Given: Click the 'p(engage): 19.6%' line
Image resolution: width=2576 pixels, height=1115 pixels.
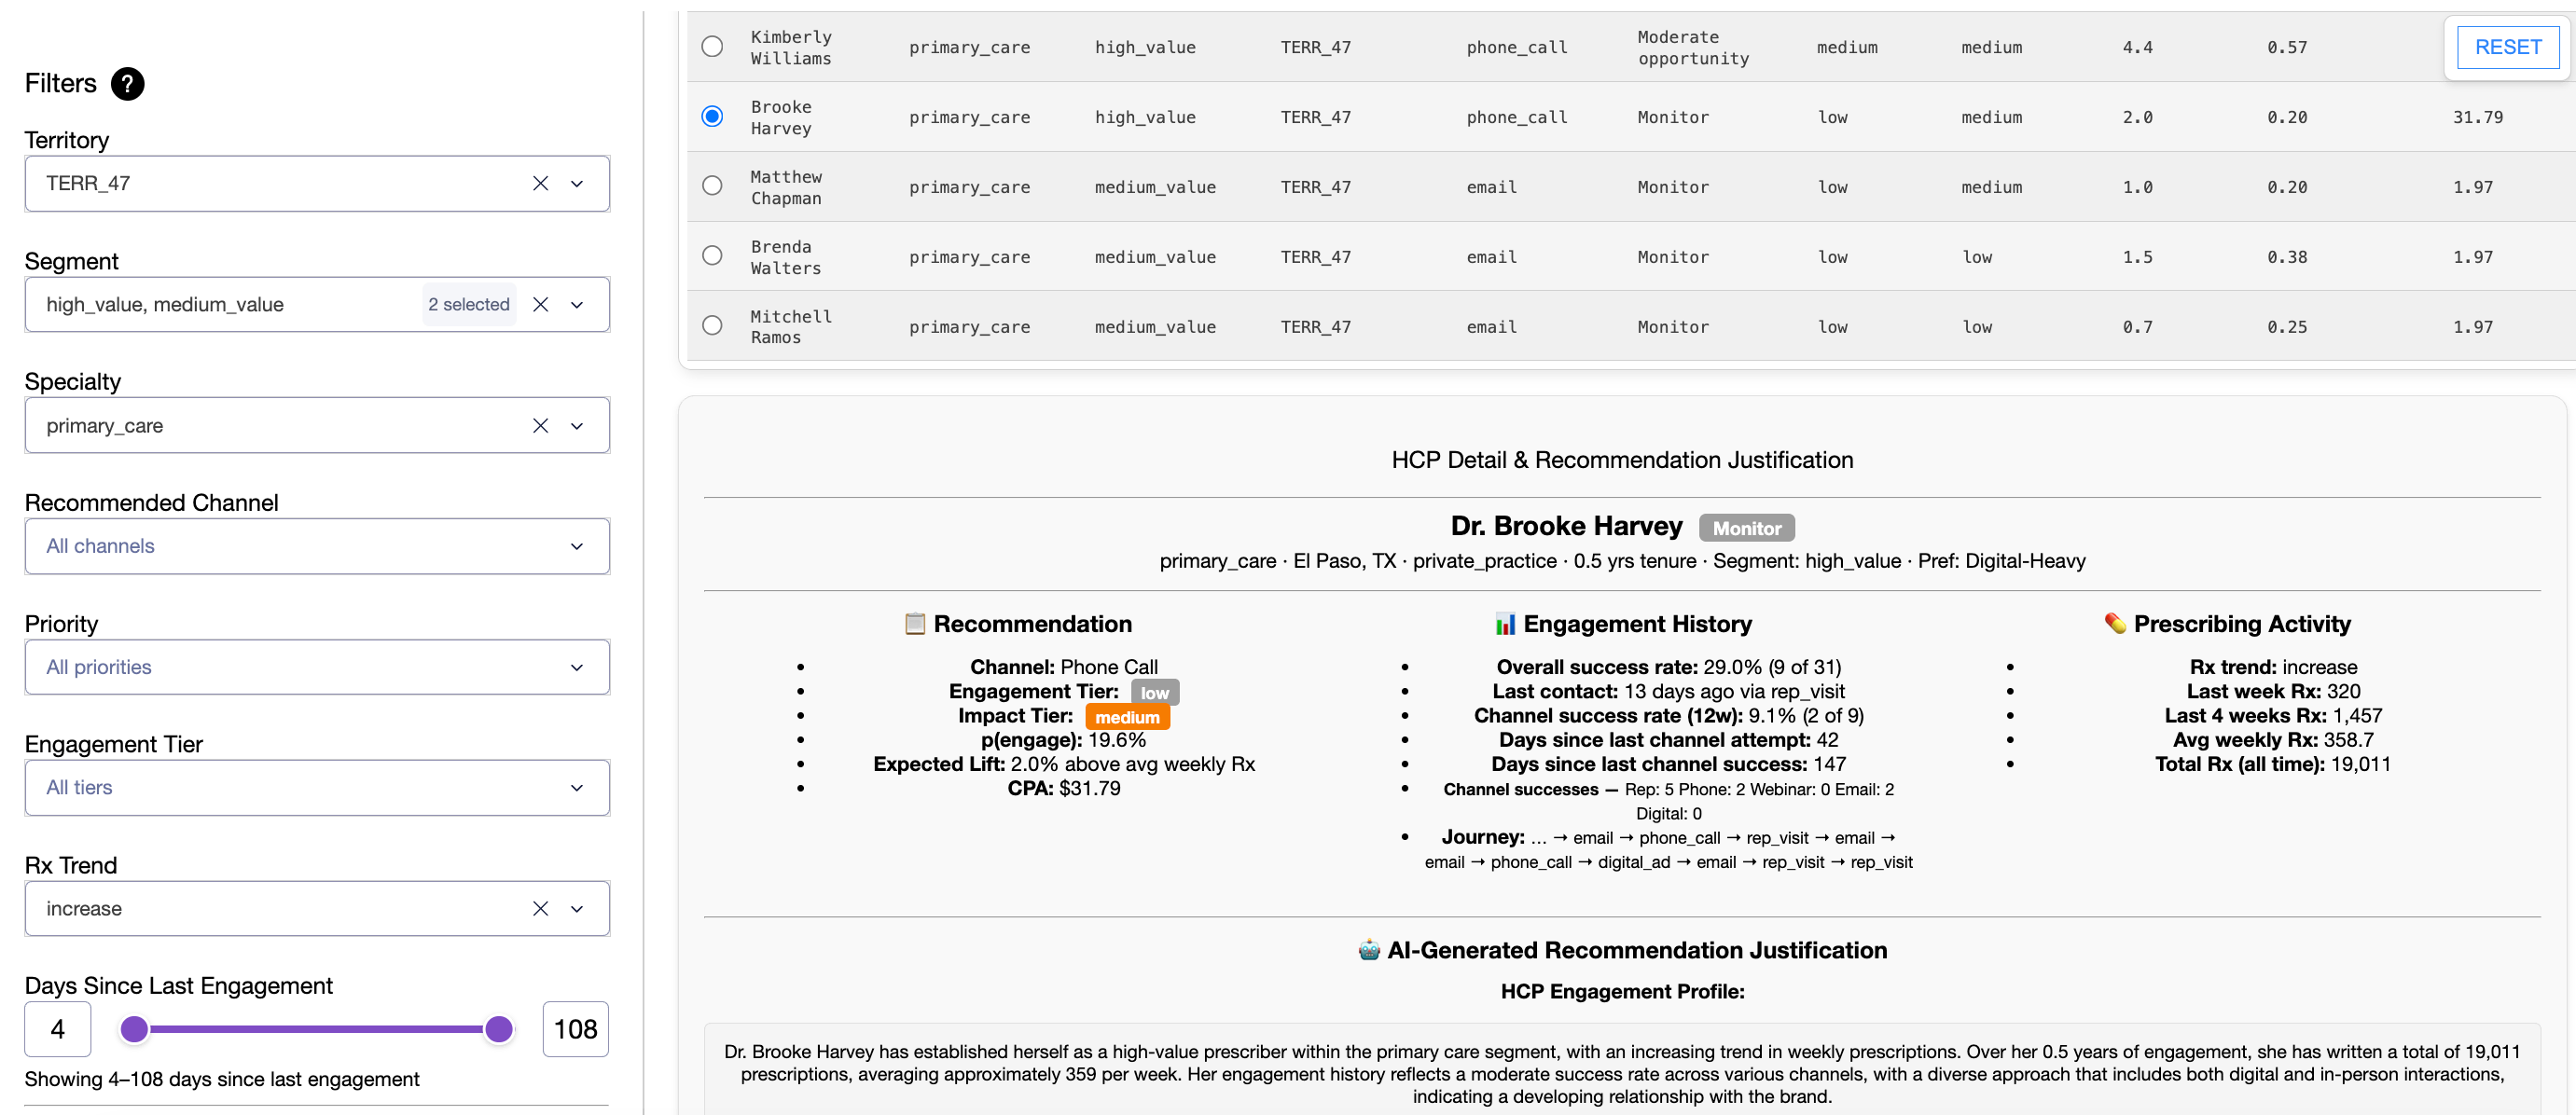Looking at the screenshot, I should coord(1063,740).
